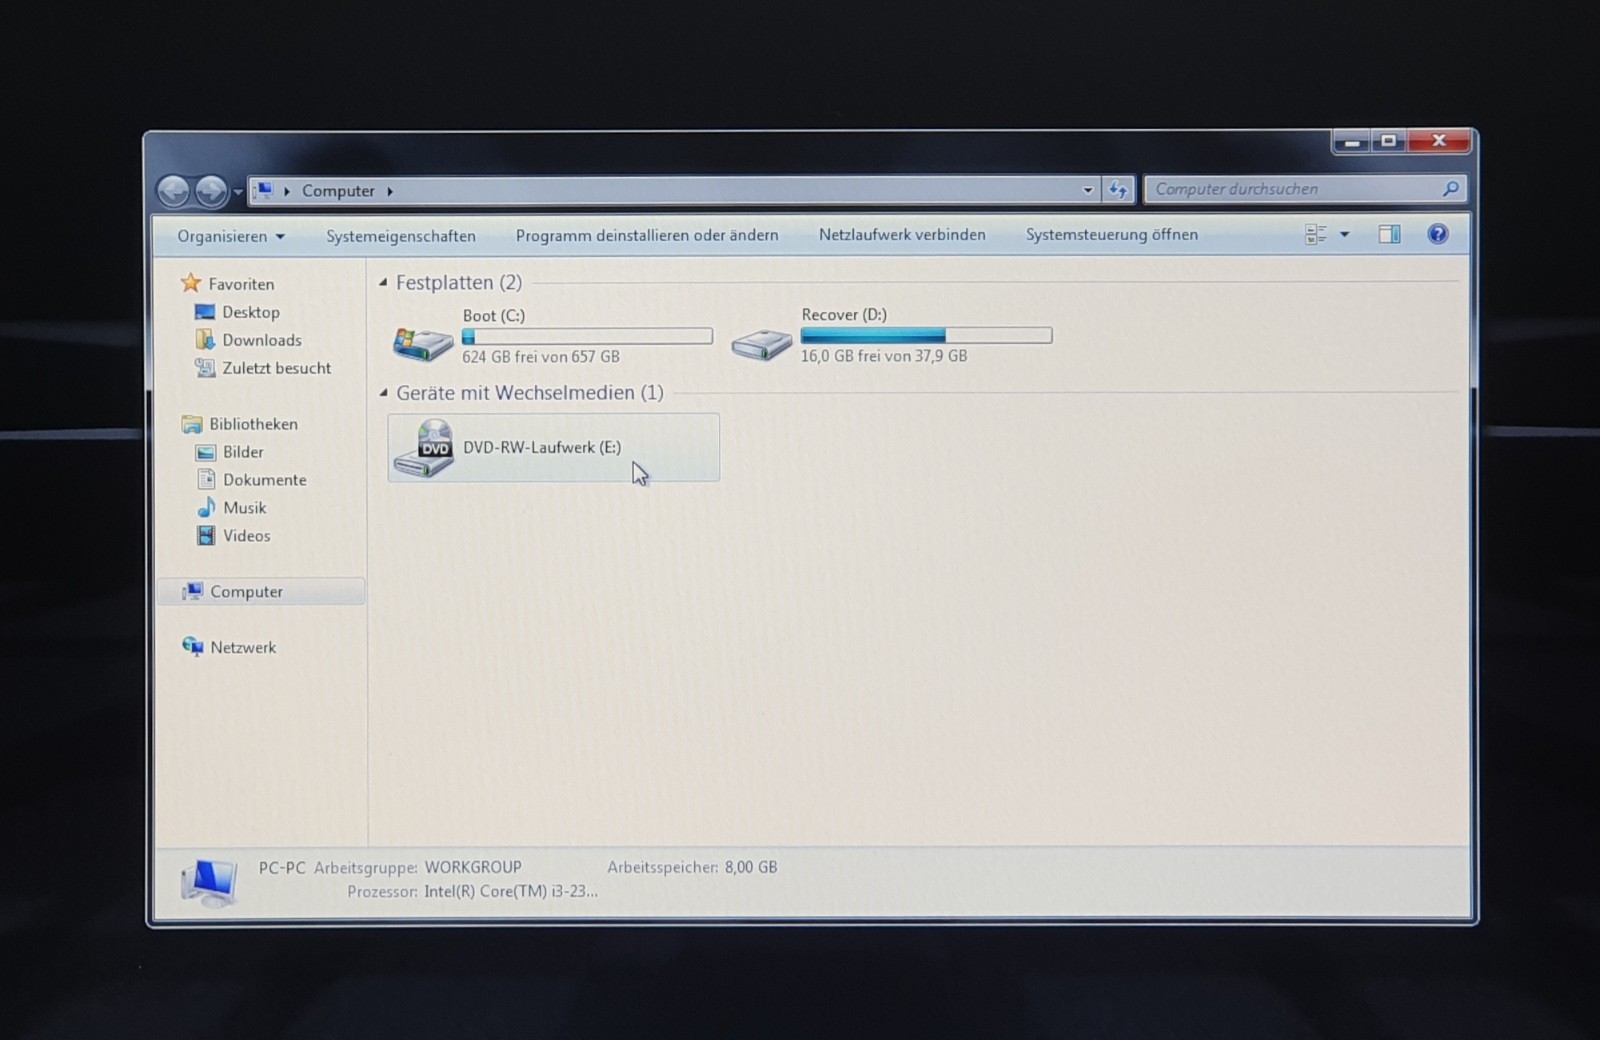Click Systemsteuerung öffnen
The height and width of the screenshot is (1040, 1600).
1112,234
